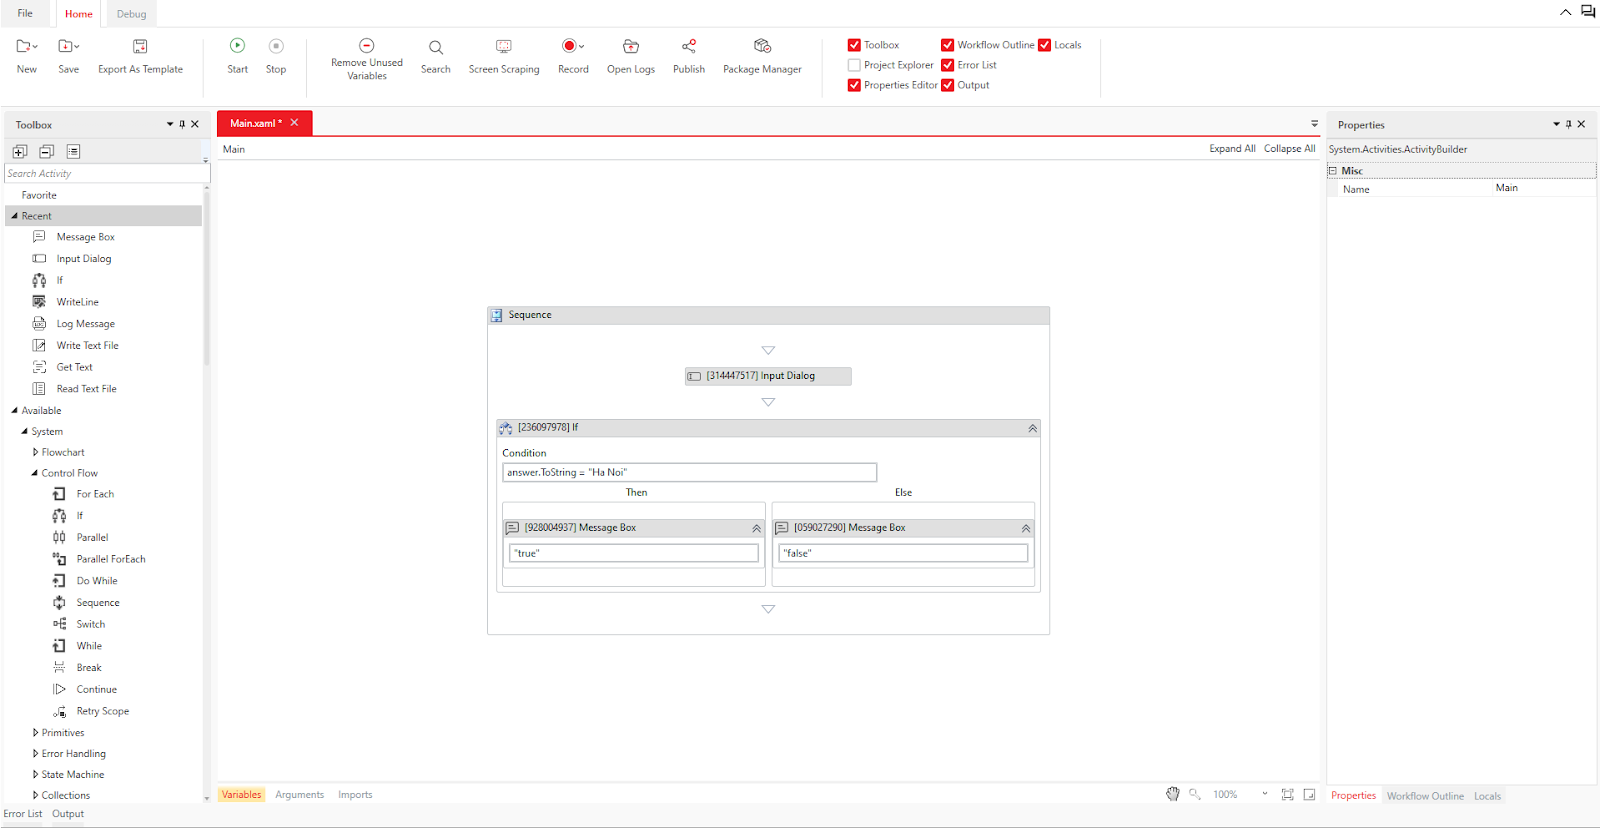Enable the Project Explorer checkbox
The height and width of the screenshot is (828, 1600).
pos(854,65)
